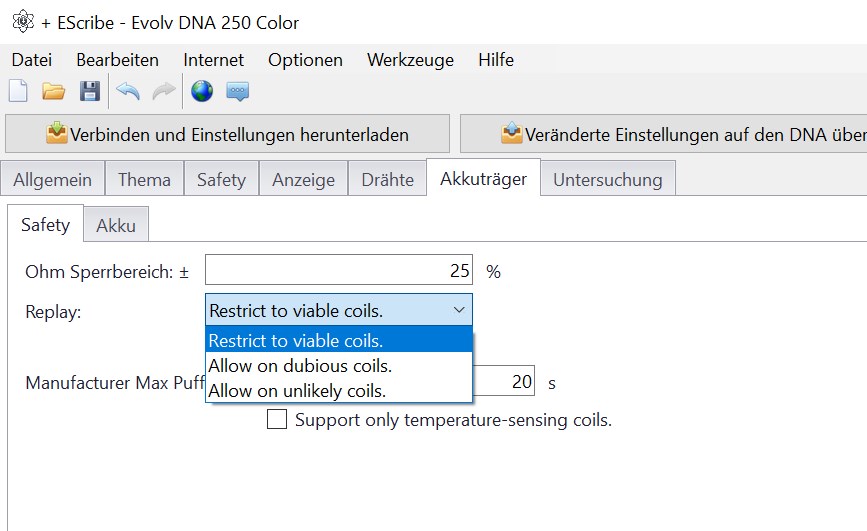
Task: Open the globe internet icon
Action: 202,92
